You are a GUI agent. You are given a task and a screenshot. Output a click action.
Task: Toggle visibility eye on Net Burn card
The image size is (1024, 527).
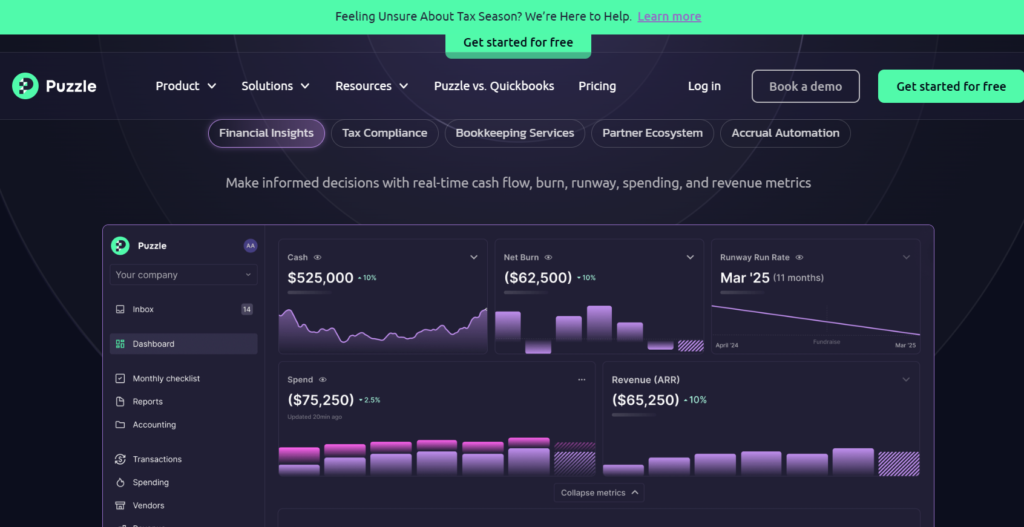[x=549, y=257]
